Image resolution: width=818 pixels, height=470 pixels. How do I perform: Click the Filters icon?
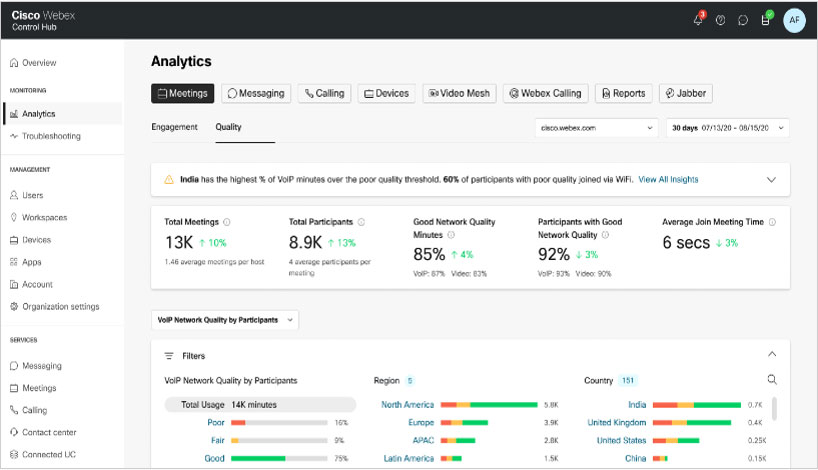(169, 355)
